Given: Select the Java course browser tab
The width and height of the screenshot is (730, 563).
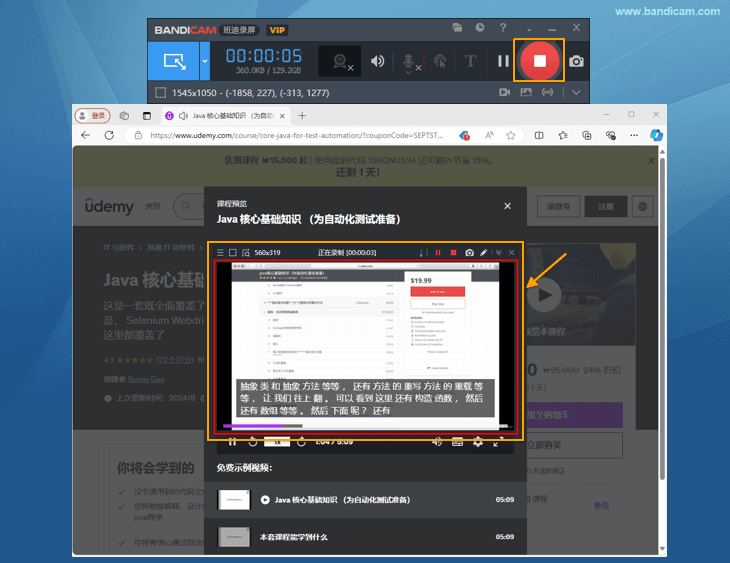Looking at the screenshot, I should tap(226, 116).
